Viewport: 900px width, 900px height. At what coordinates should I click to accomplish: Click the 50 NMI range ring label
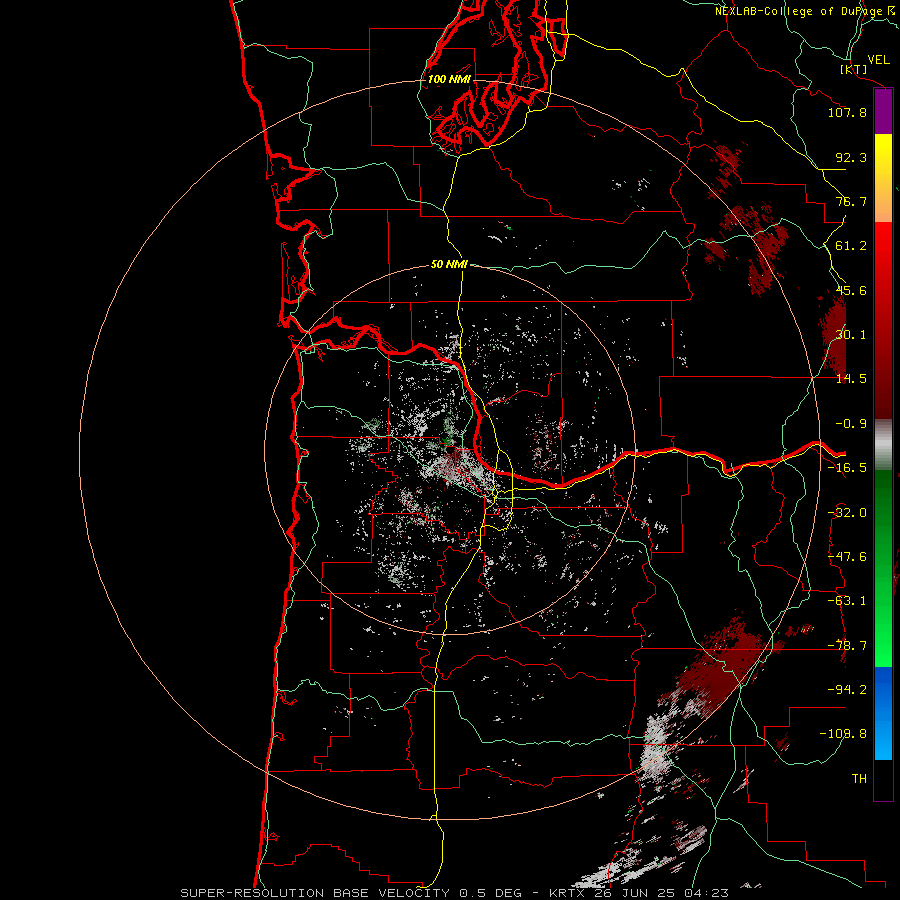tap(449, 265)
